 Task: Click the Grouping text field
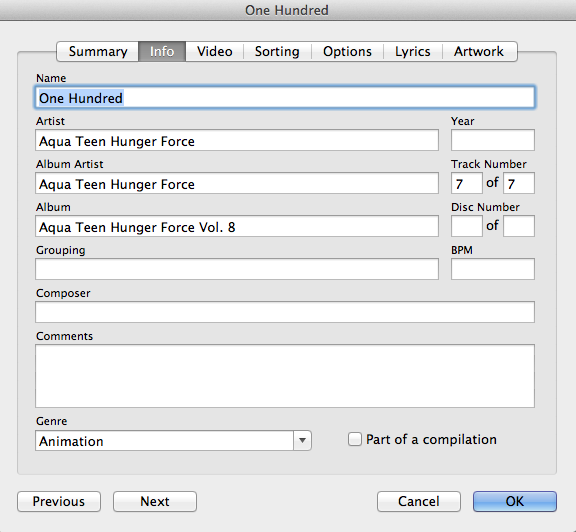click(x=237, y=269)
